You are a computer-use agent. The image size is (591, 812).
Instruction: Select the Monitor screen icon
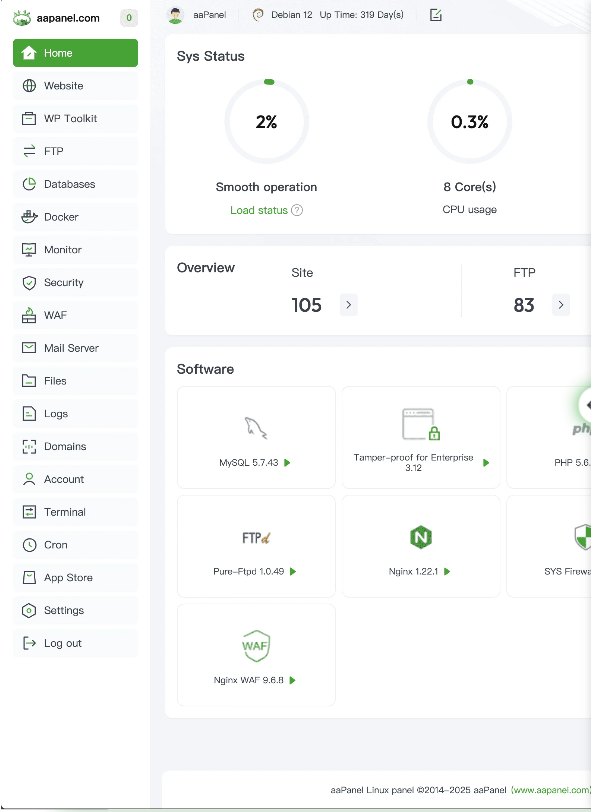click(29, 250)
